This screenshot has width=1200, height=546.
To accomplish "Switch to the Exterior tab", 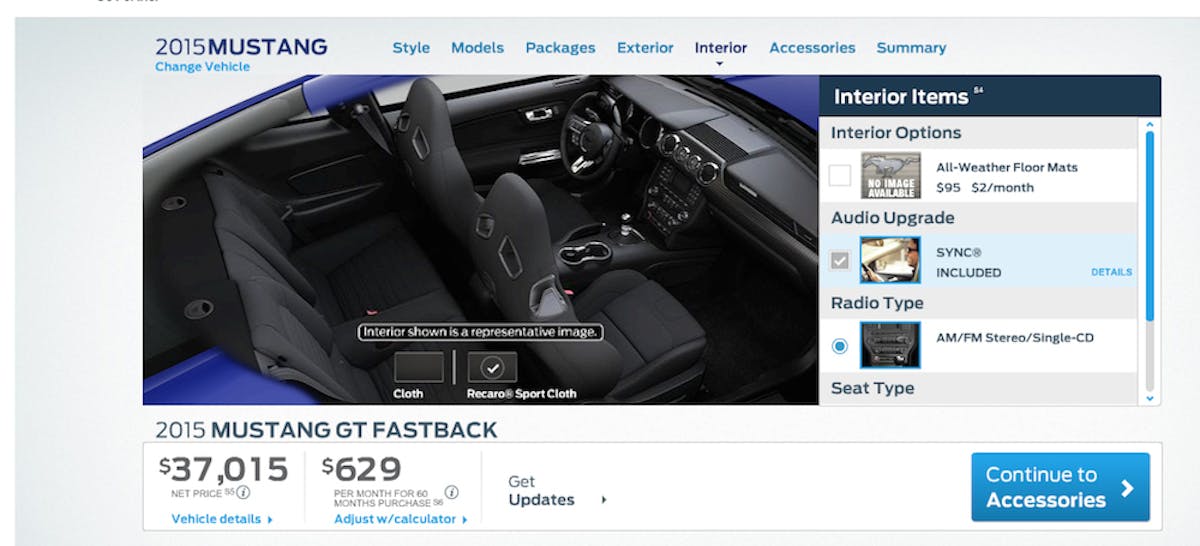I will point(645,48).
